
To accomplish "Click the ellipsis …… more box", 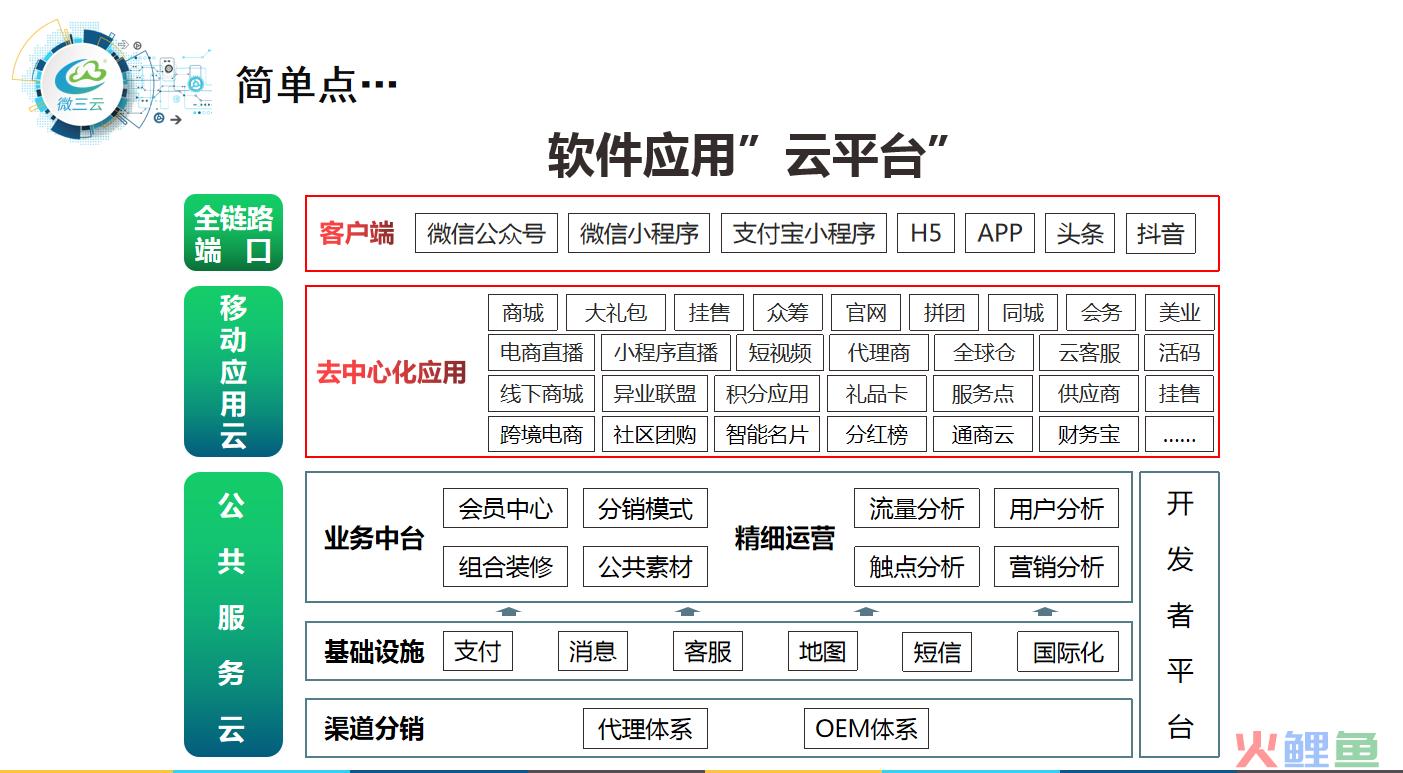I will coord(1180,435).
